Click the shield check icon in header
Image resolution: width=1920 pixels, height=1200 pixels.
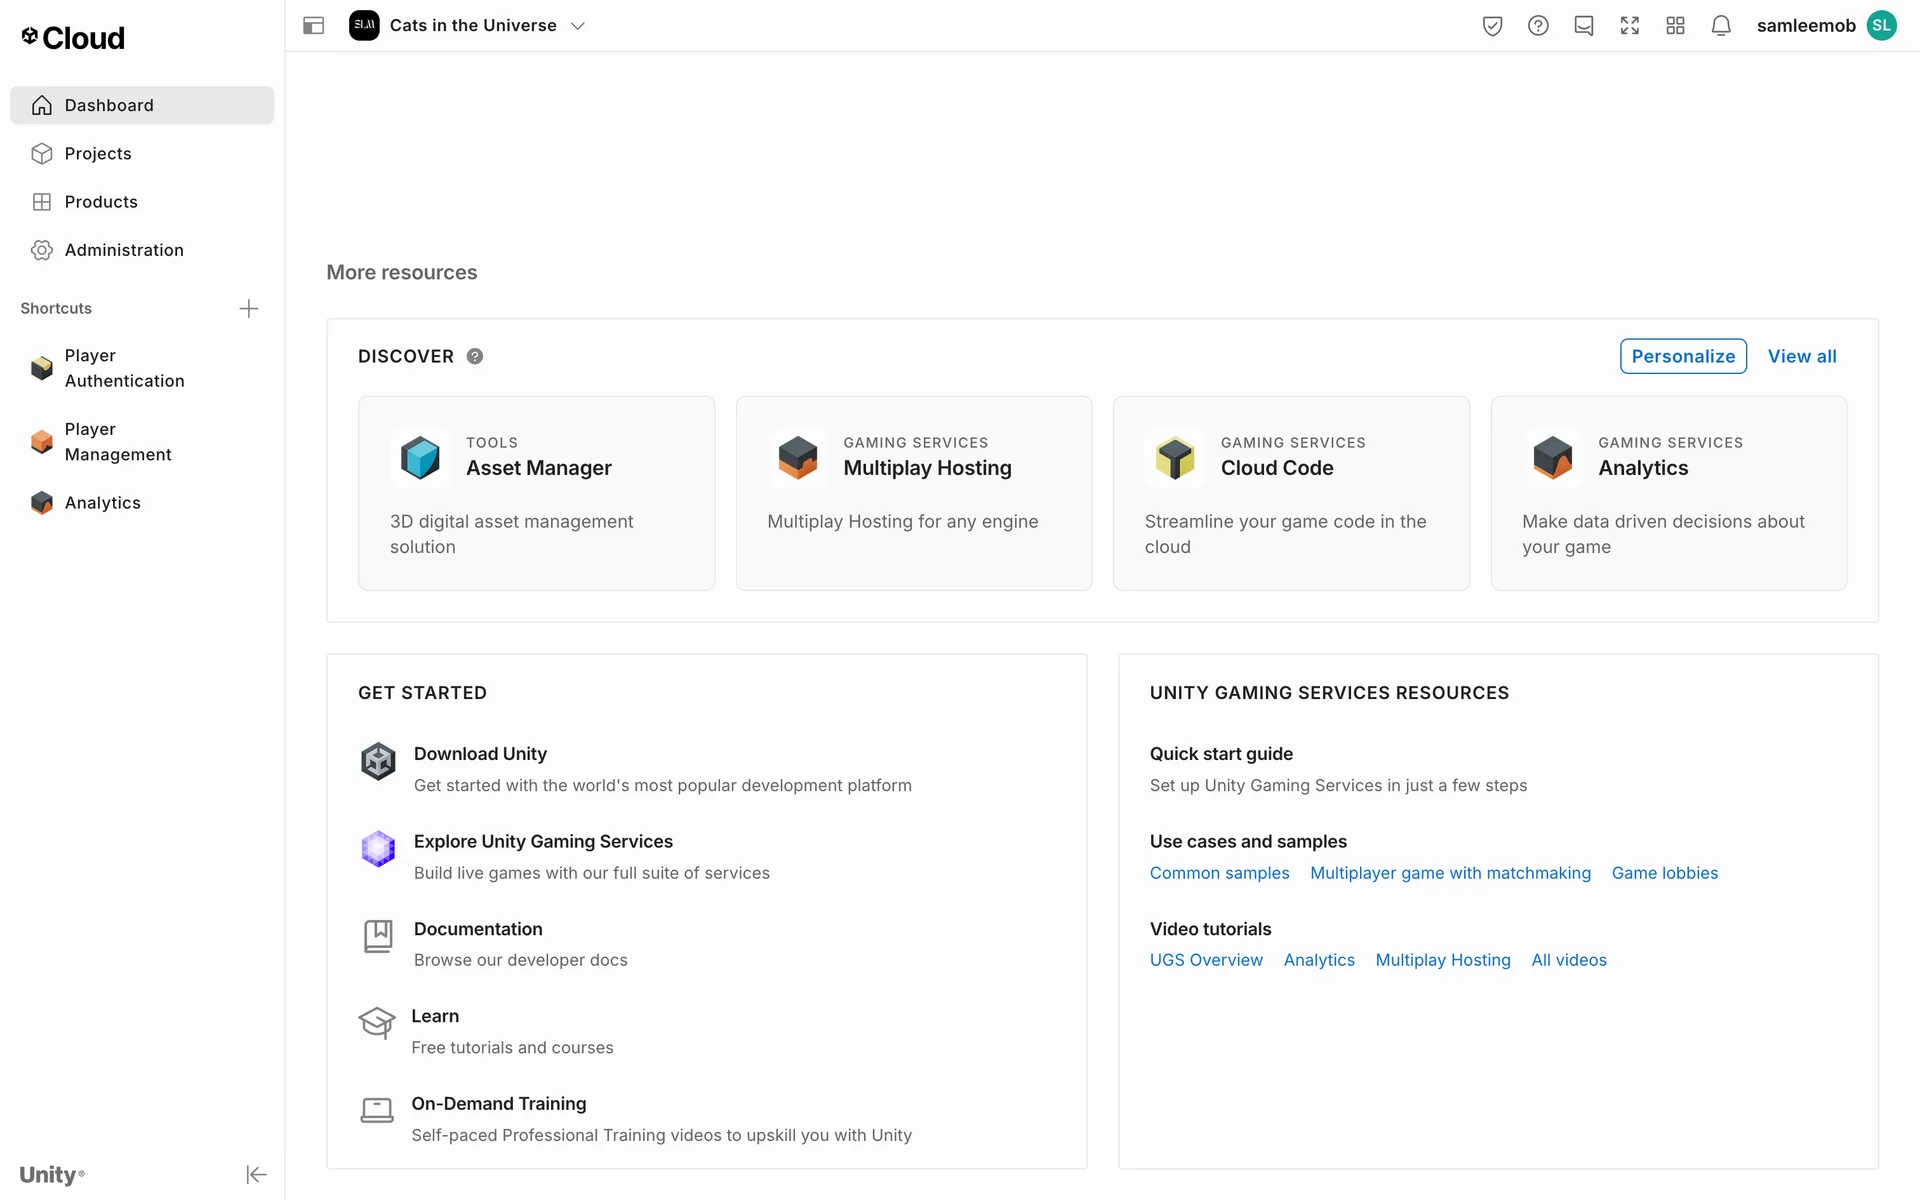[x=1492, y=26]
